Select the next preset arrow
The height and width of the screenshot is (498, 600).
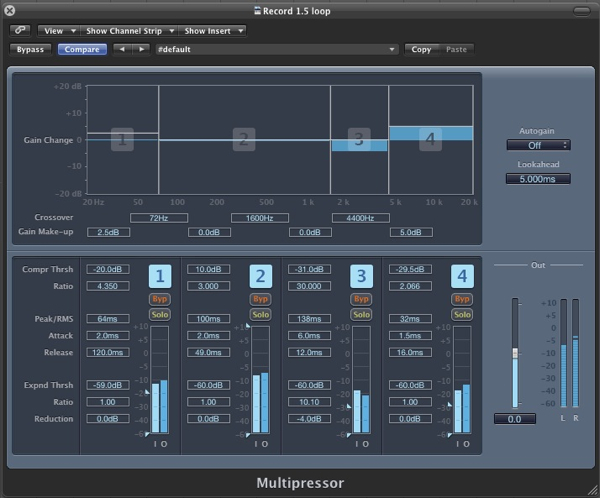141,49
